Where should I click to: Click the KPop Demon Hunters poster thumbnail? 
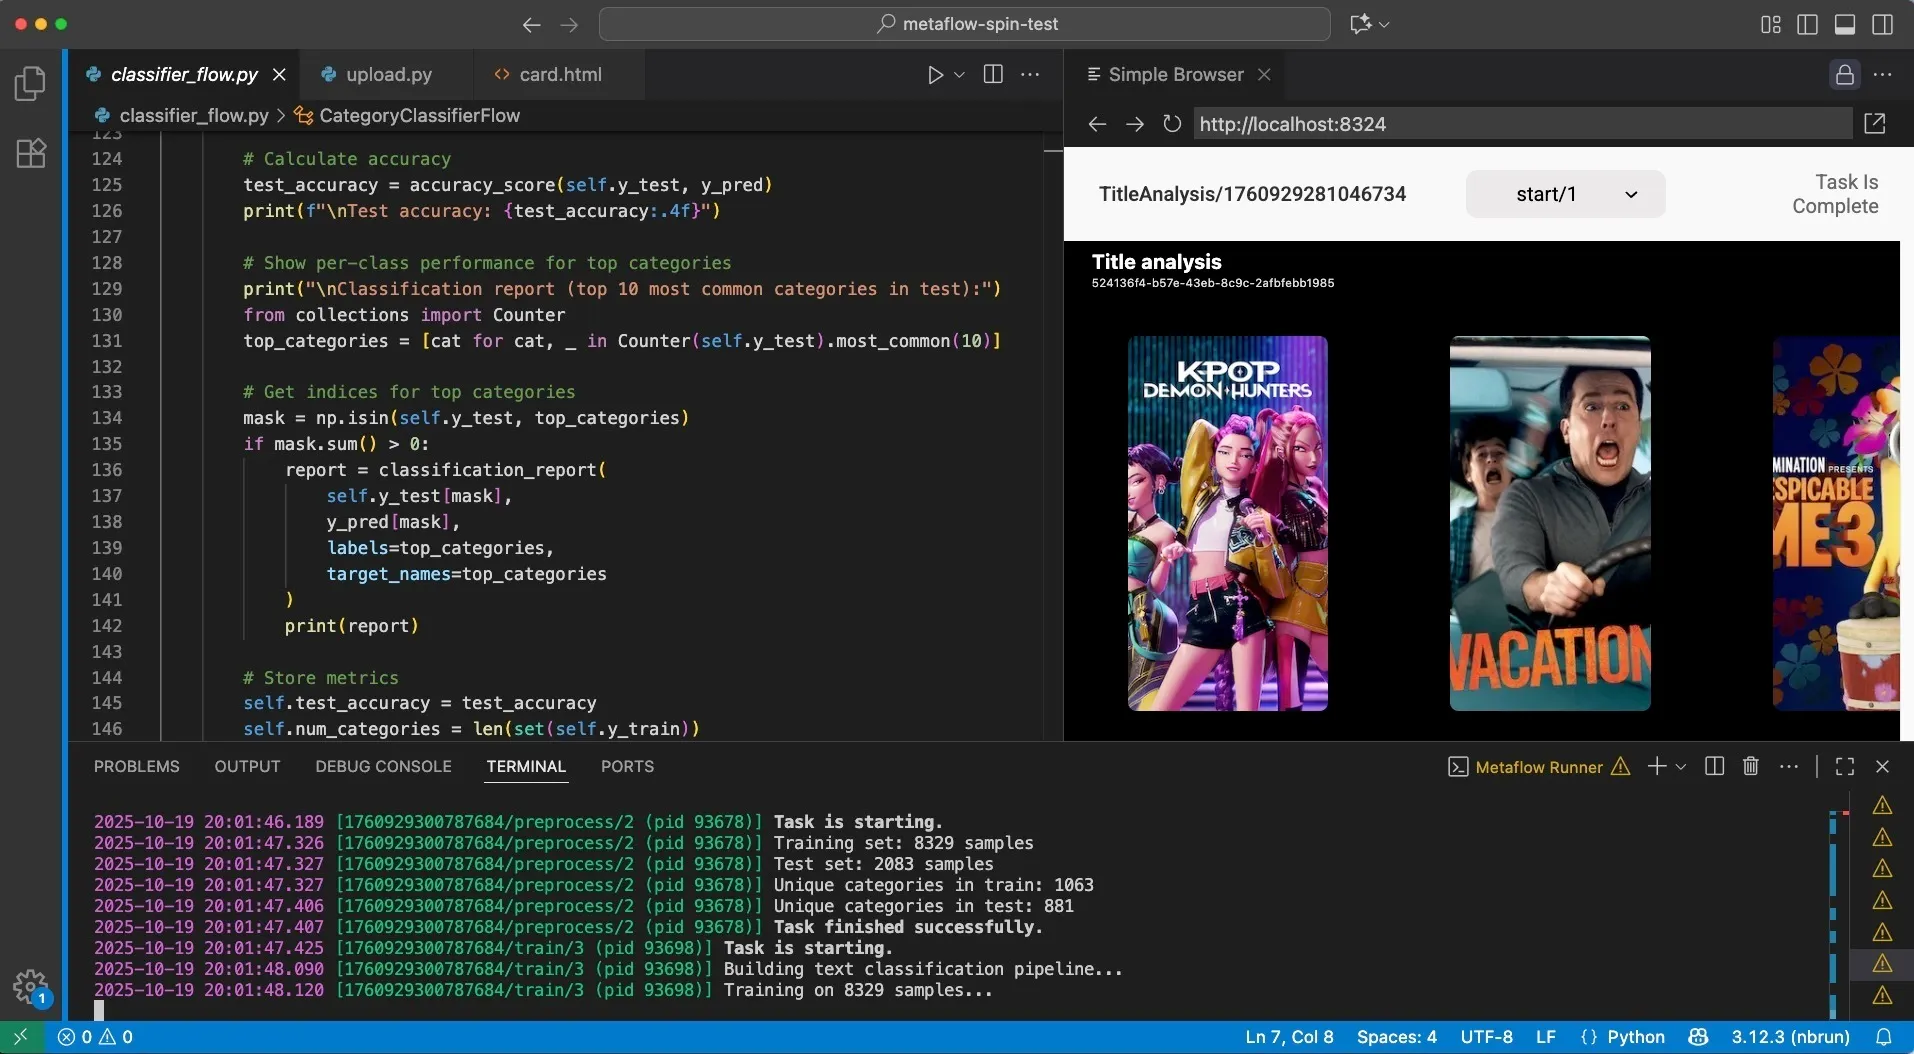click(x=1228, y=524)
